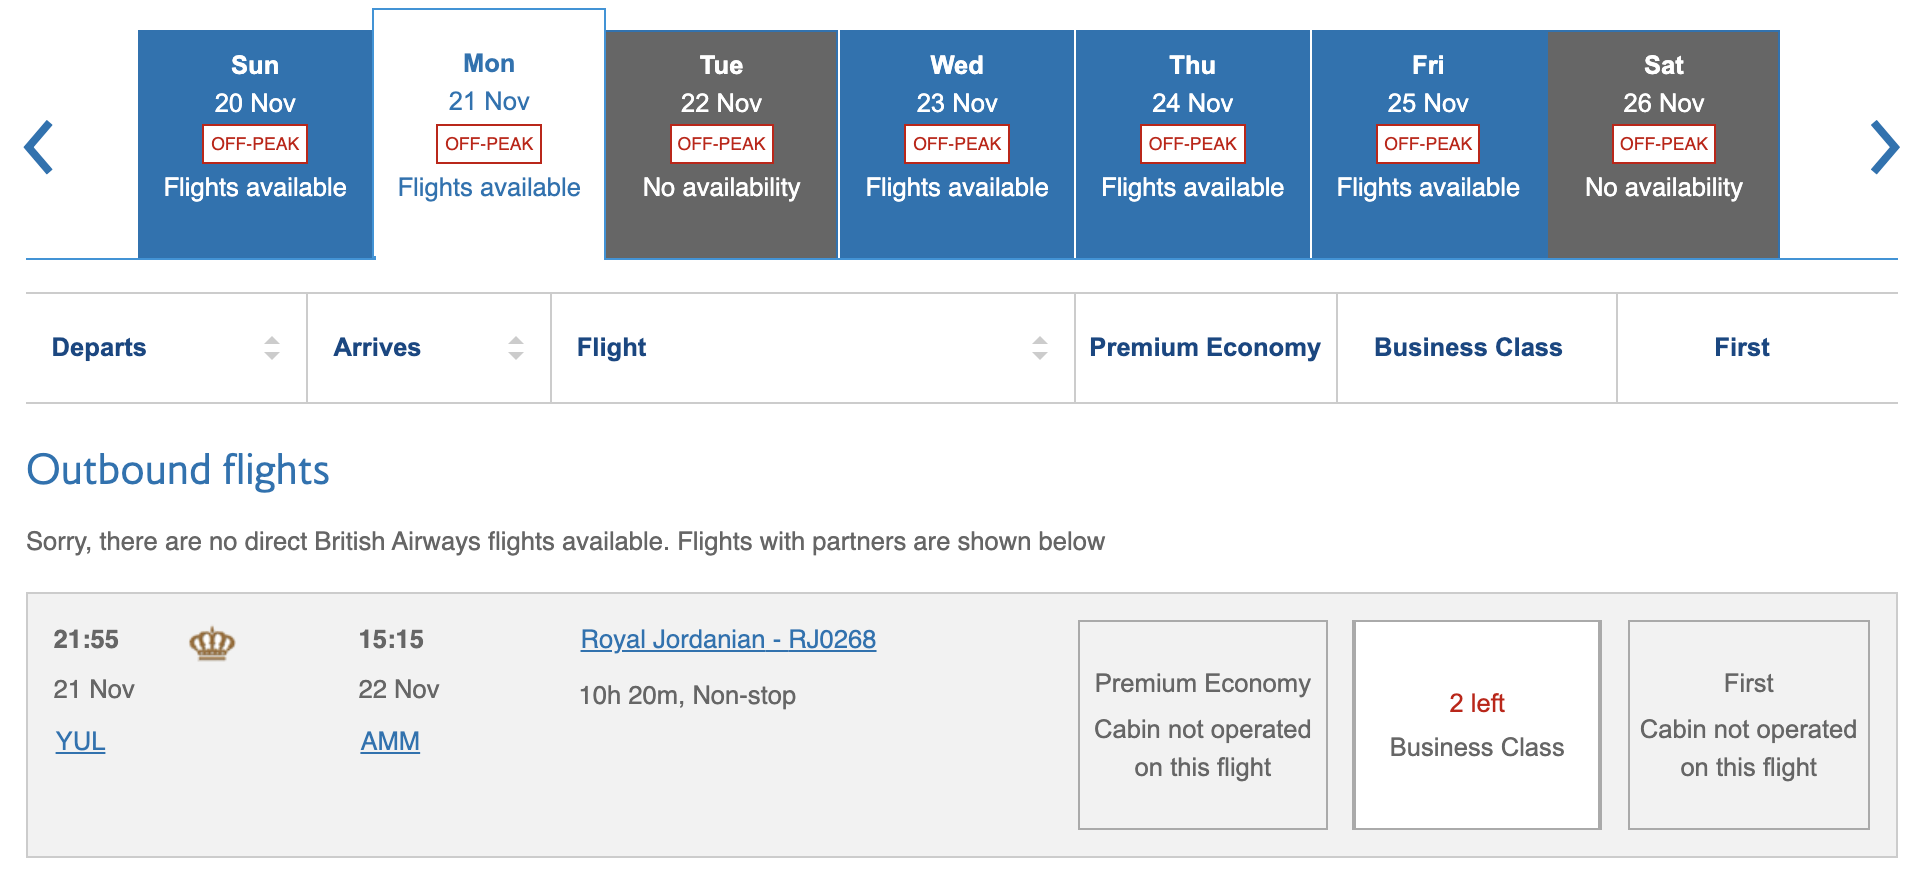The height and width of the screenshot is (876, 1922).
Task: Open the YUL departure airport link
Action: (x=80, y=741)
